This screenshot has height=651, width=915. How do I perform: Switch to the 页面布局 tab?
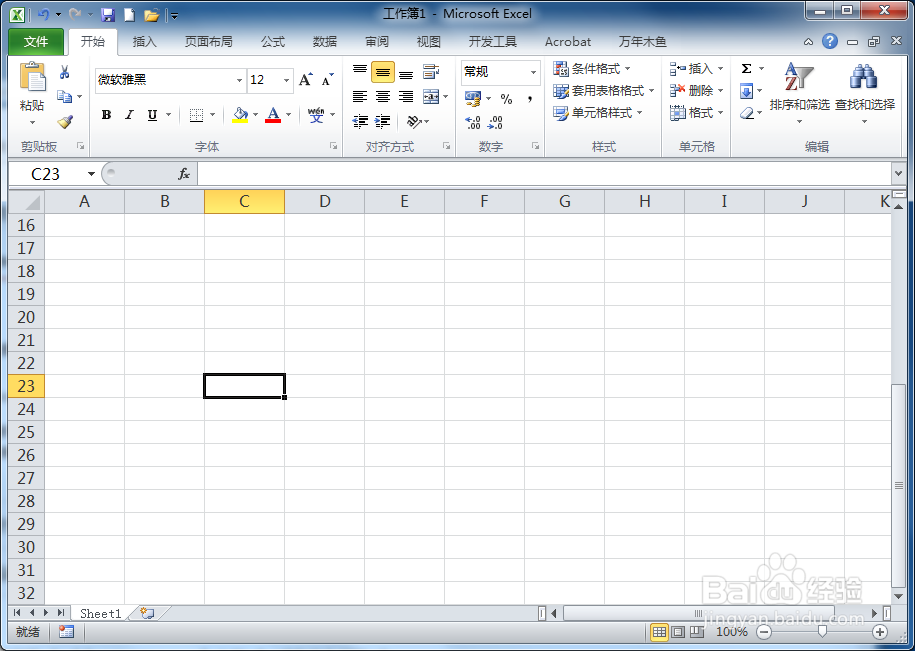point(208,42)
